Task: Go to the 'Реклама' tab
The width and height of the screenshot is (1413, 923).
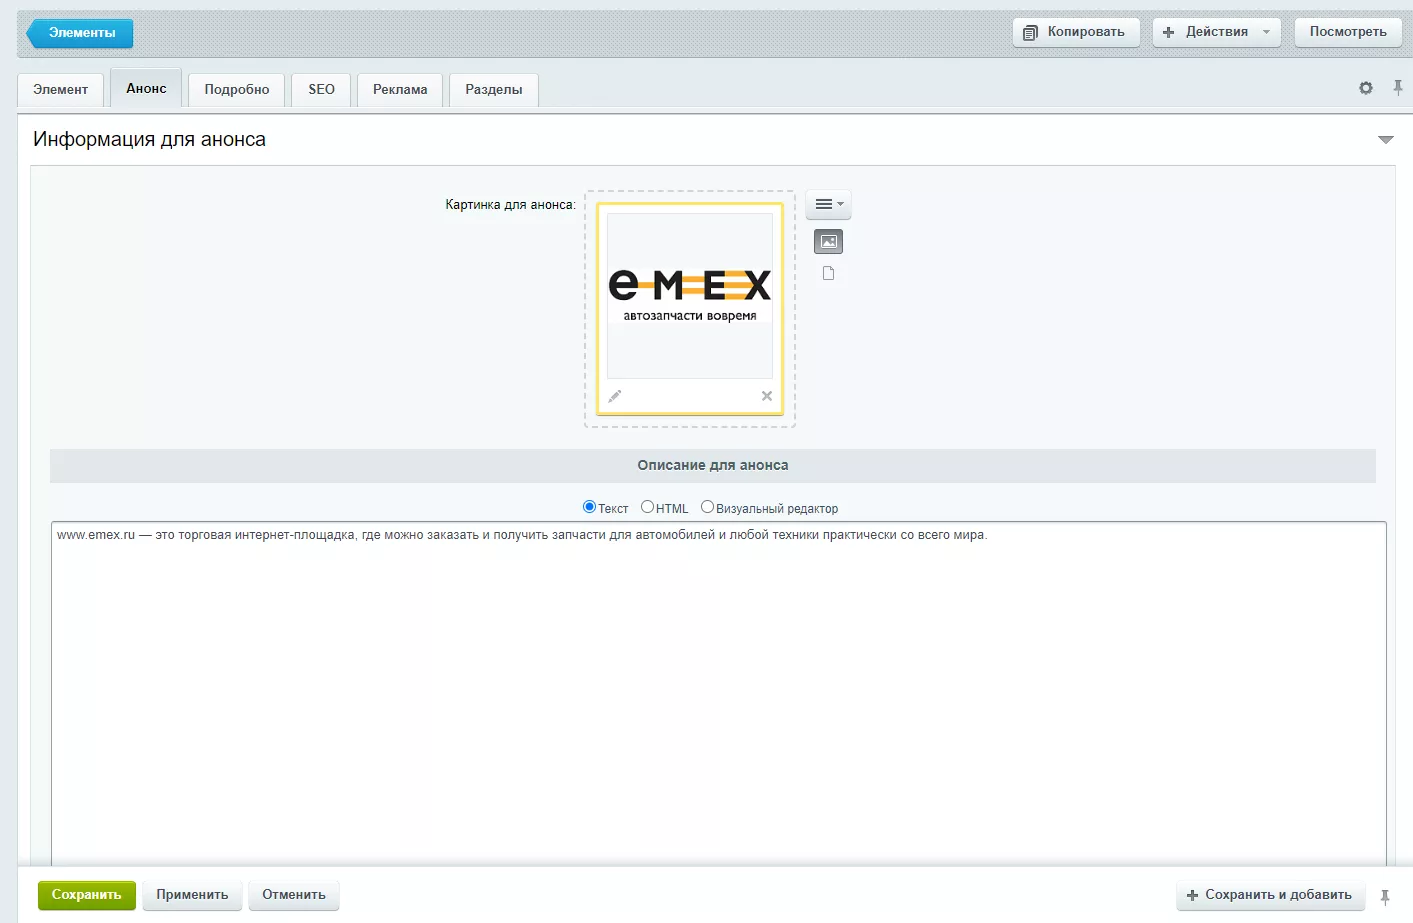Action: coord(400,90)
